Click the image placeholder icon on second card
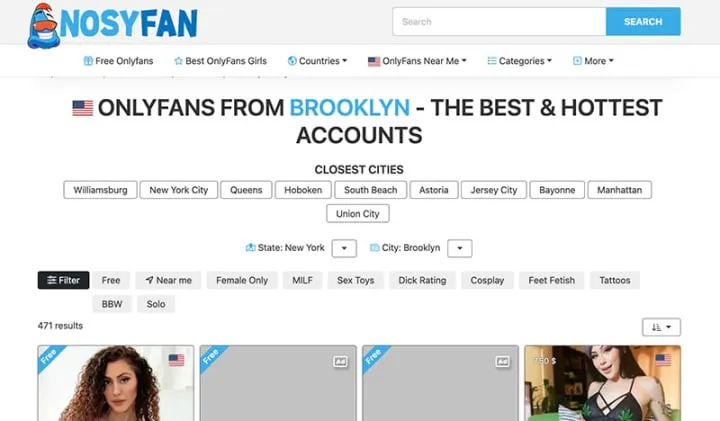Screen dimensions: 720x421 [340, 361]
